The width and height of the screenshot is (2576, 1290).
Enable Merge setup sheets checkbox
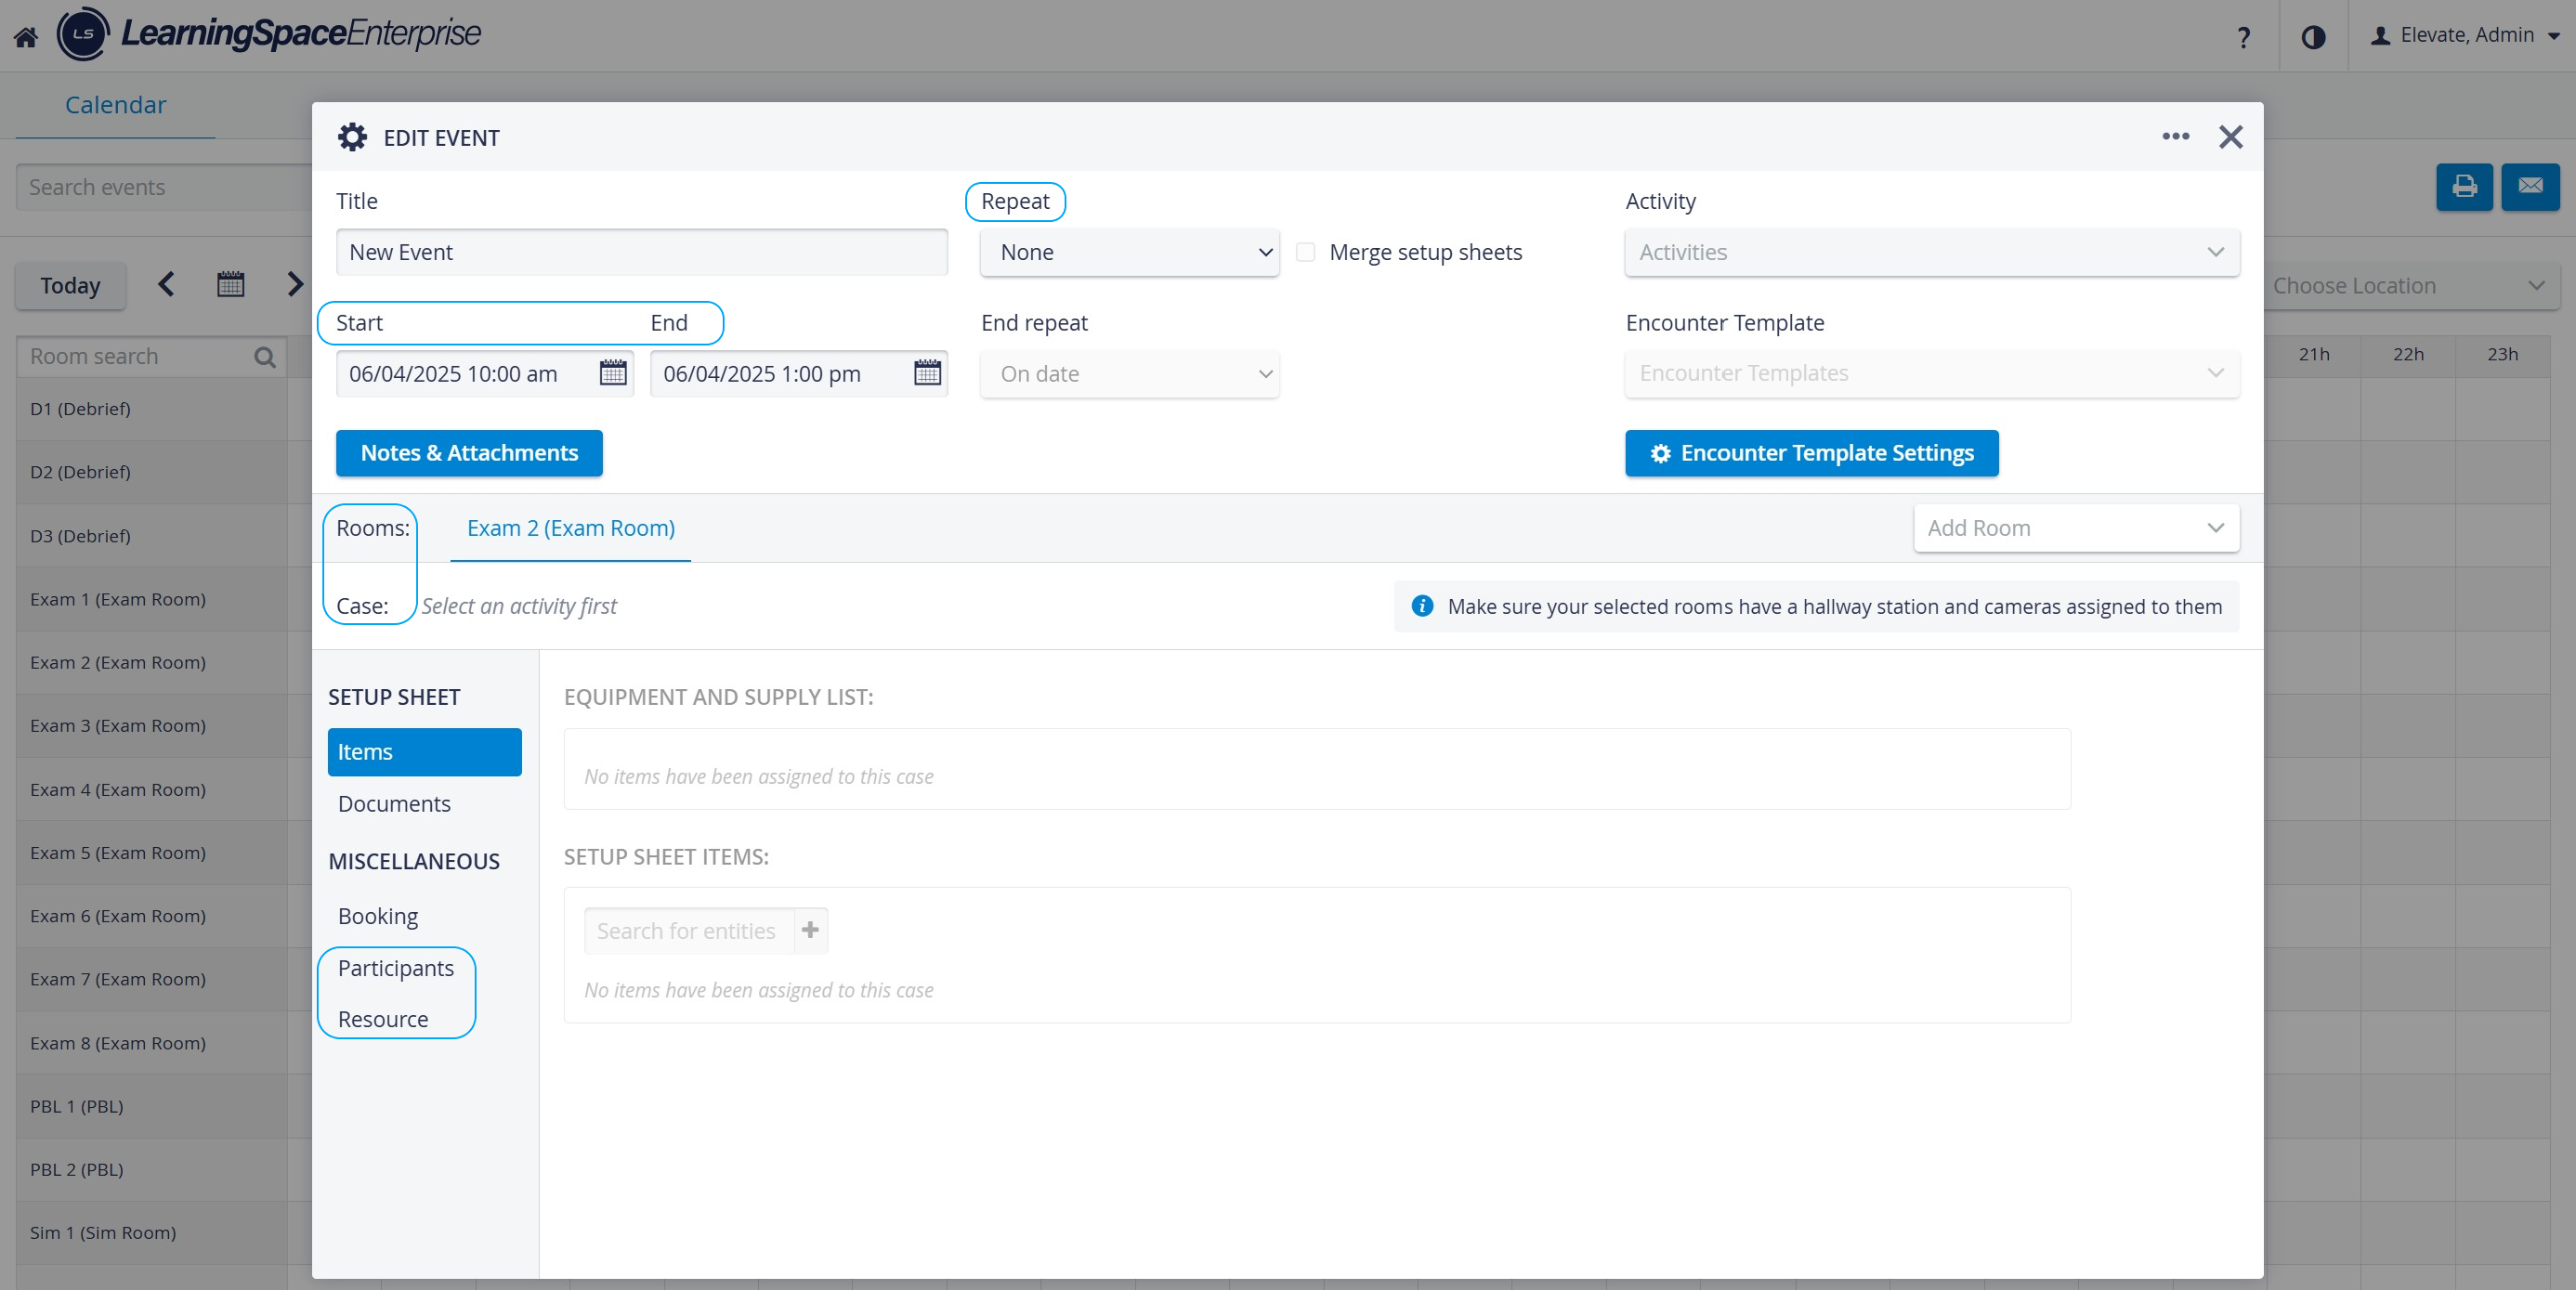(x=1305, y=252)
